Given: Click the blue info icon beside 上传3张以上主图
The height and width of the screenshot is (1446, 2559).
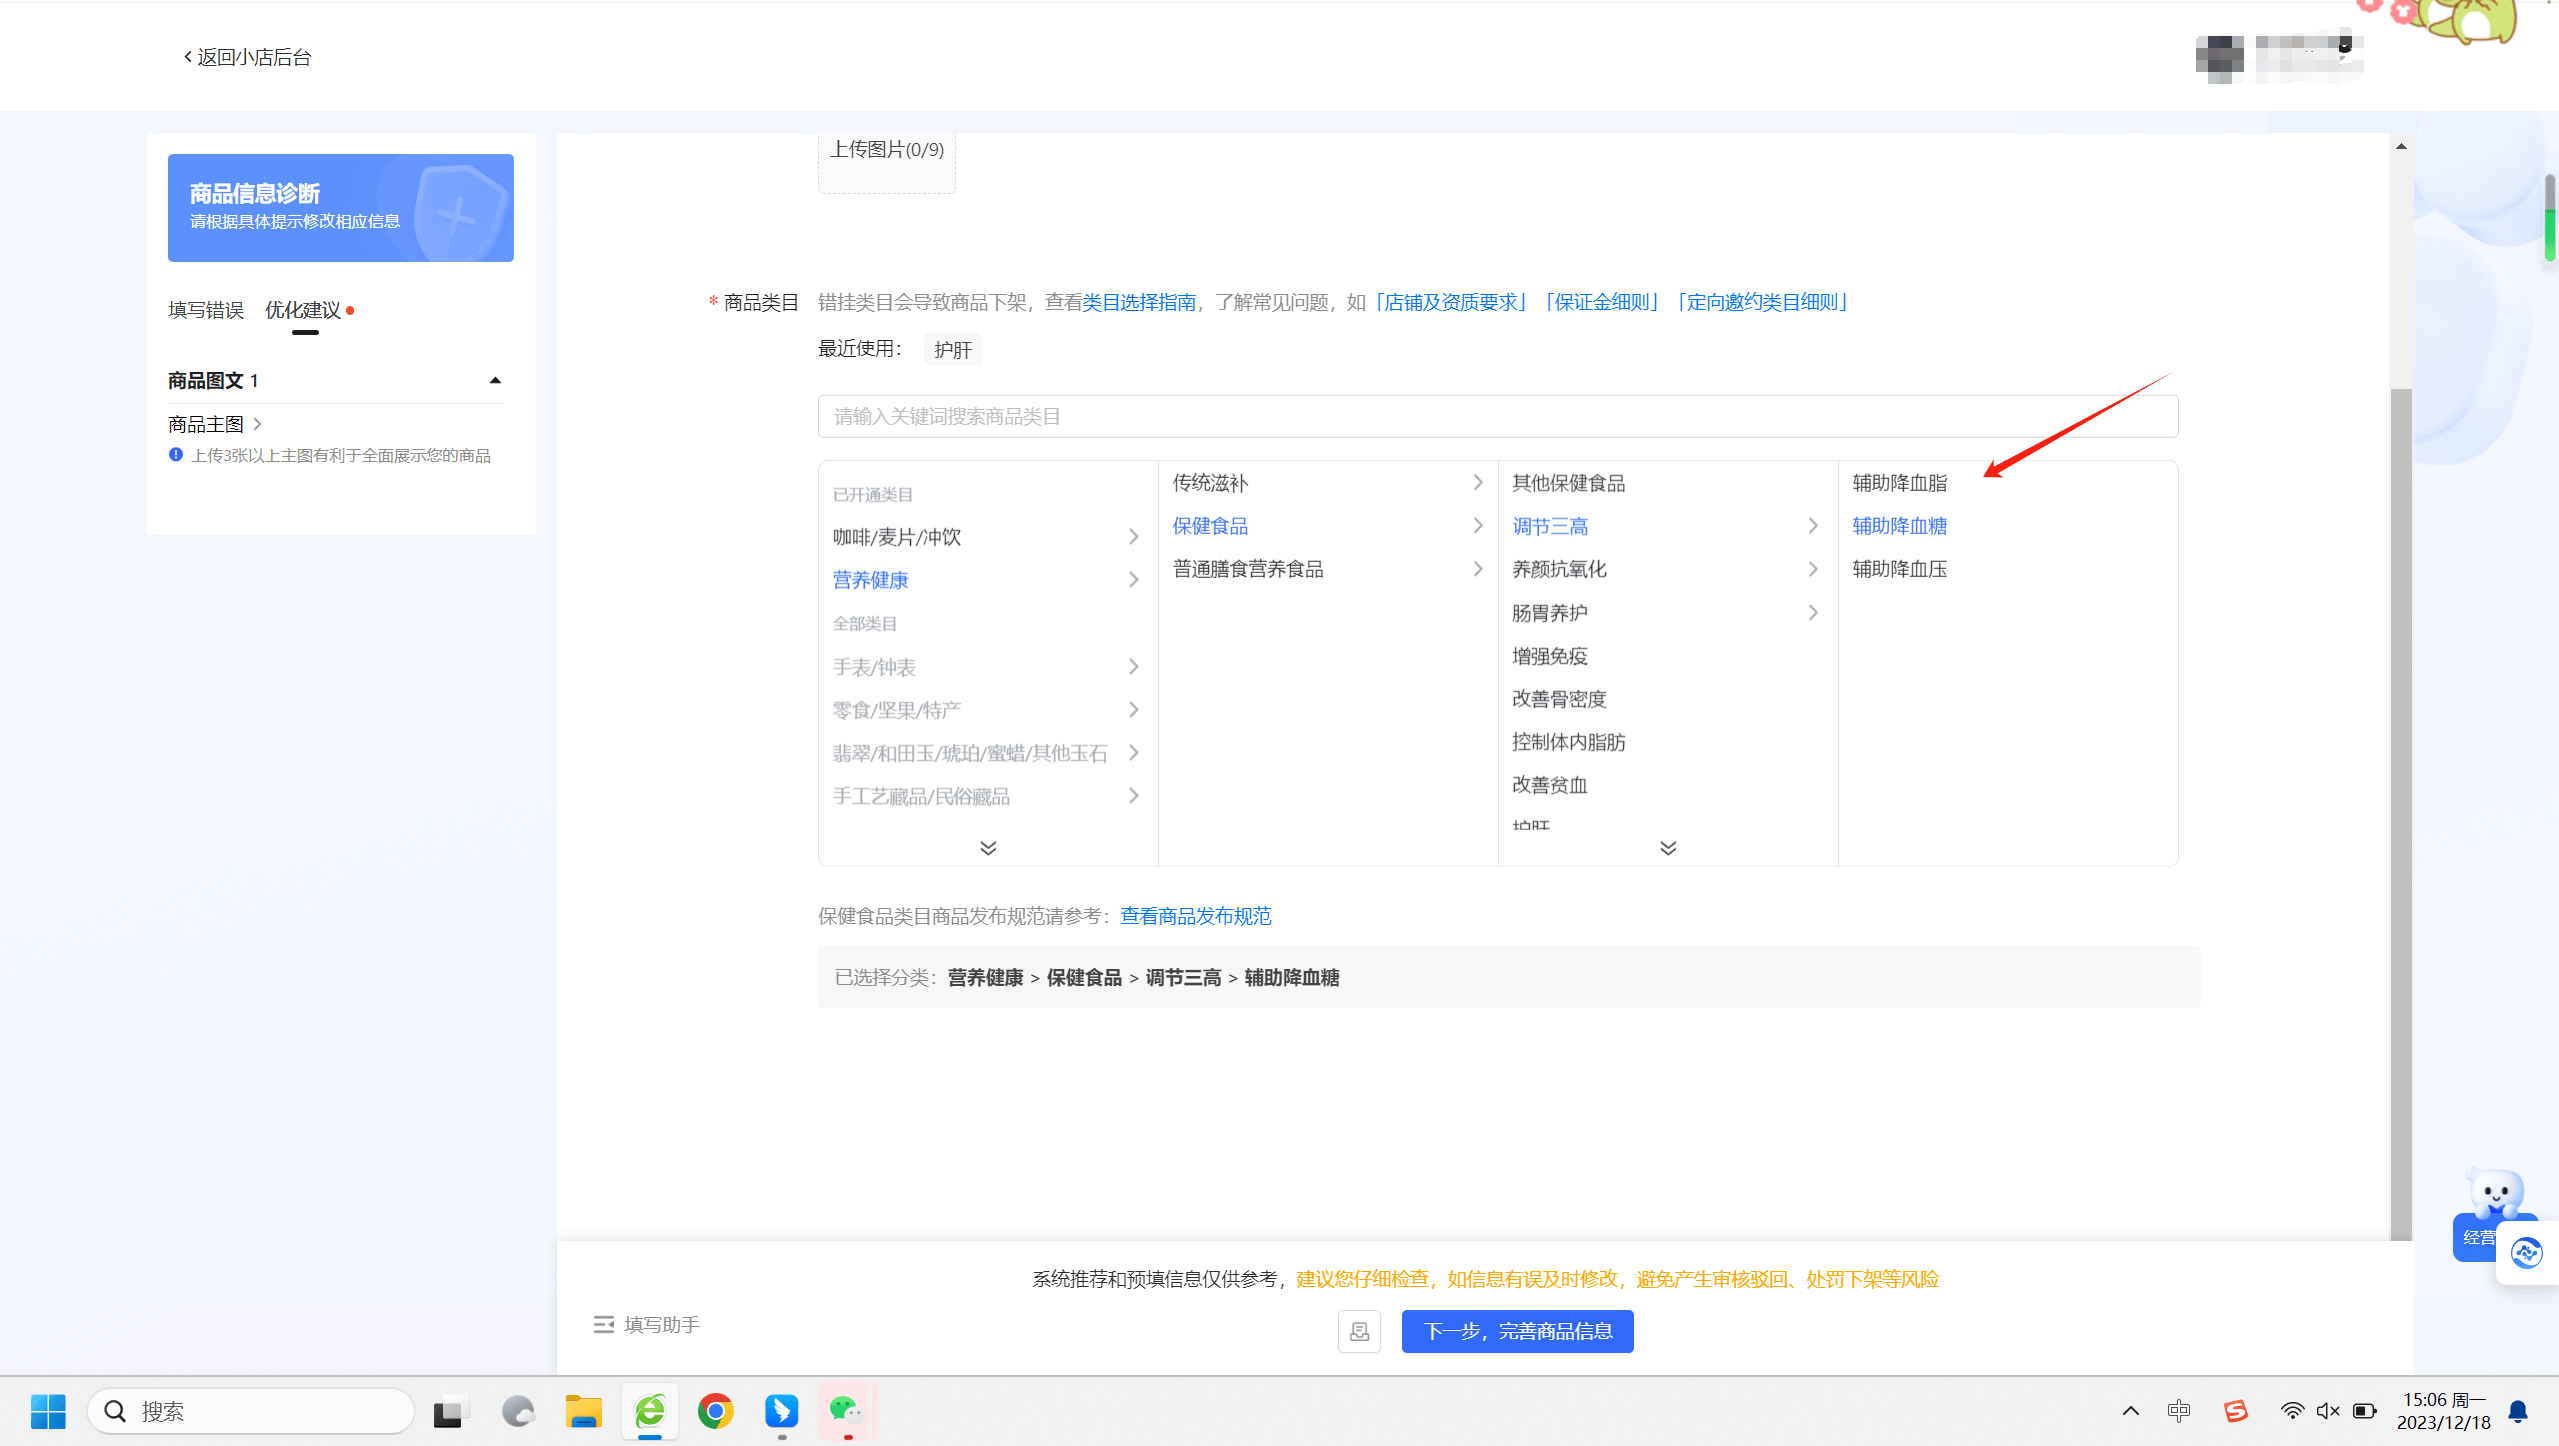Looking at the screenshot, I should point(176,455).
